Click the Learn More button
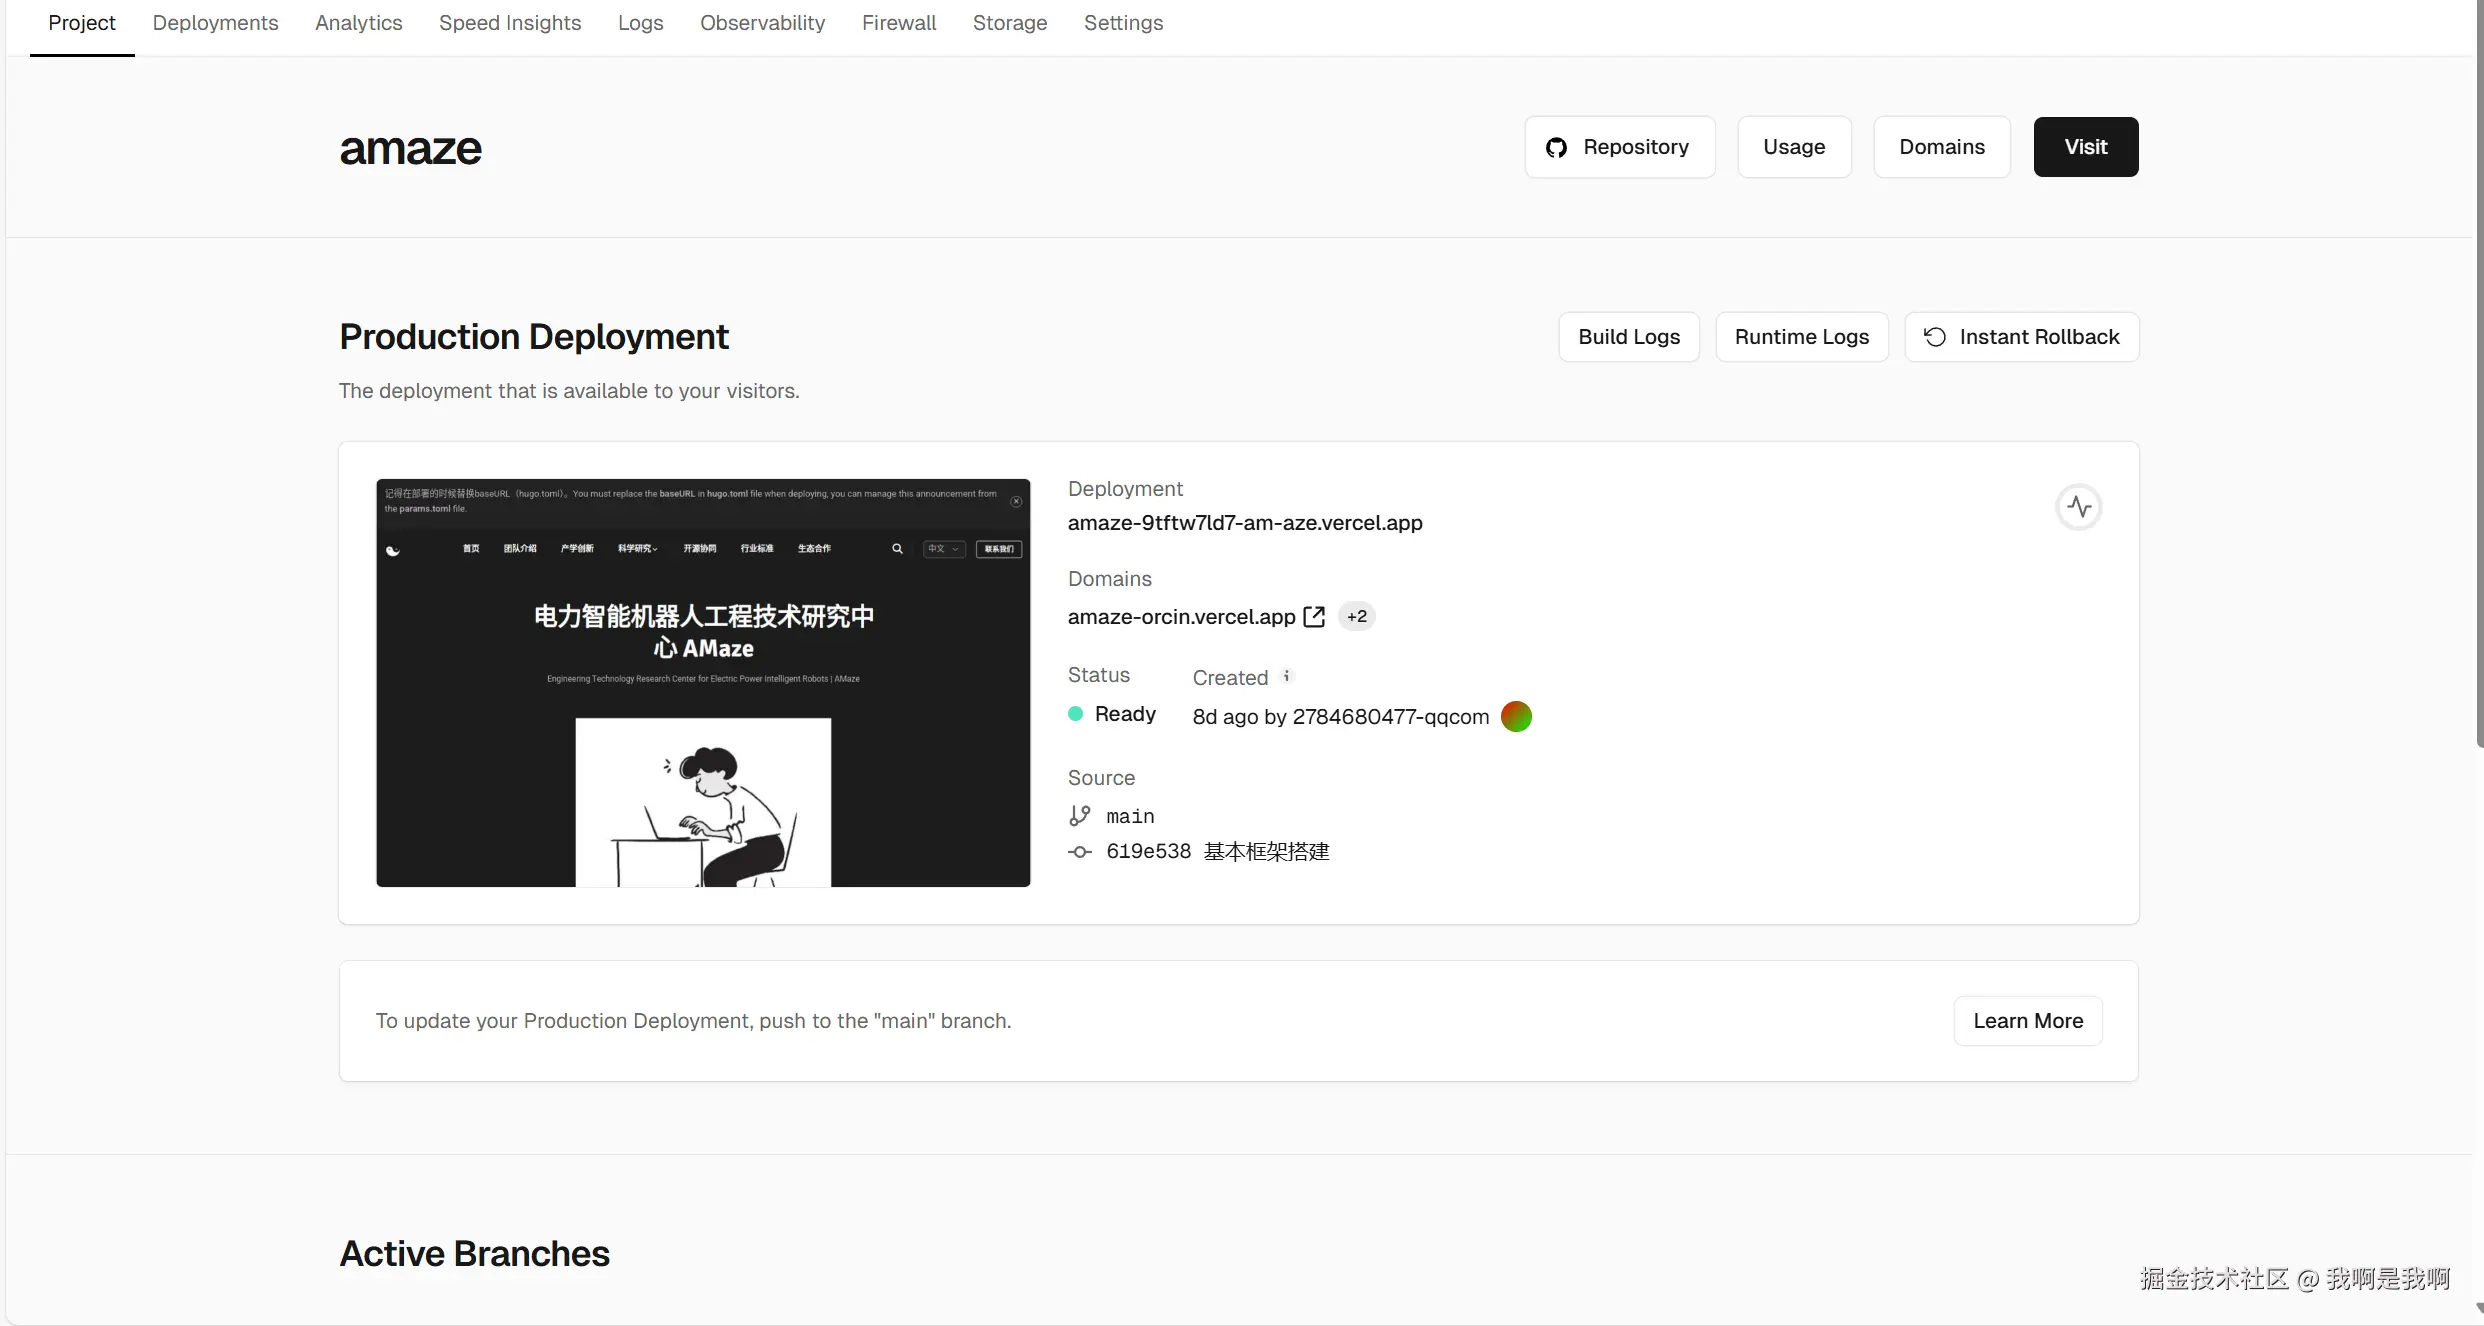2484x1326 pixels. (x=2027, y=1021)
